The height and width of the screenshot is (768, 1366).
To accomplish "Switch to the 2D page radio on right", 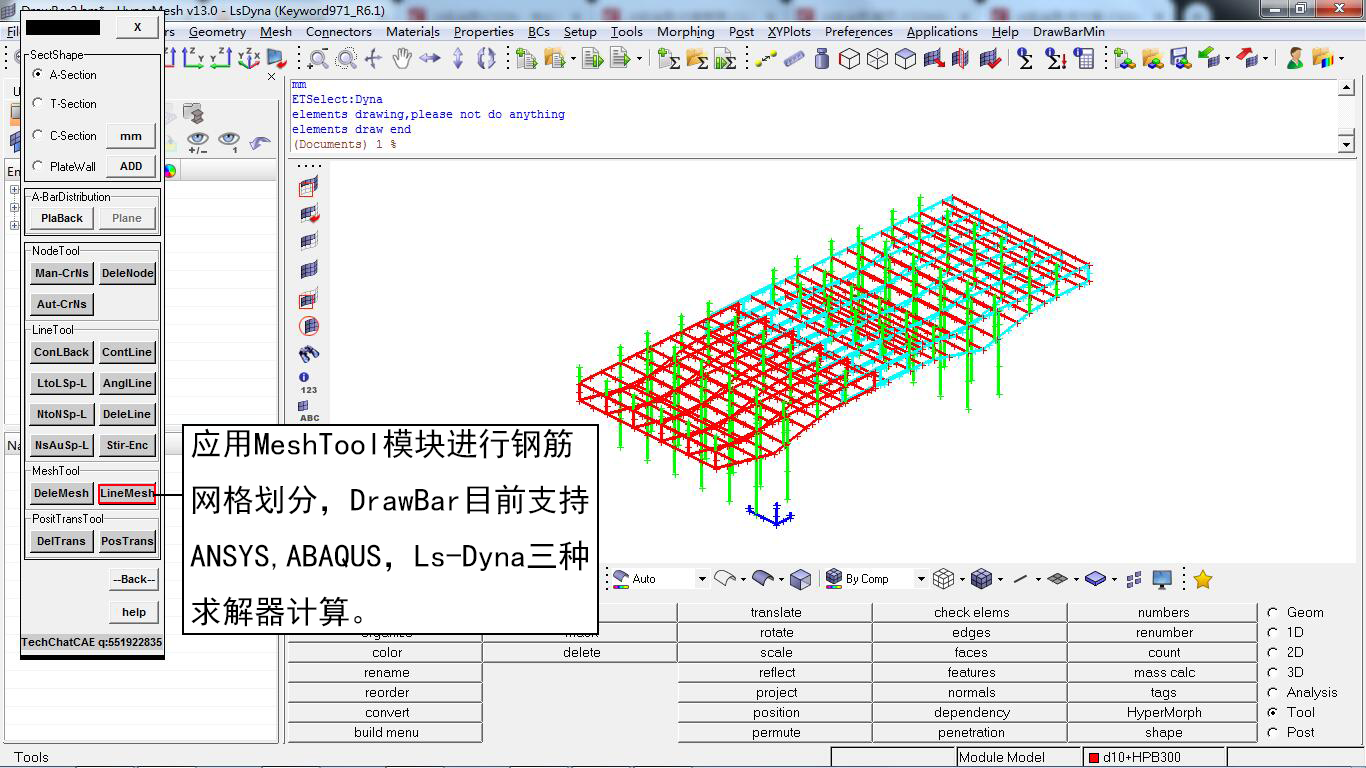I will 1274,652.
